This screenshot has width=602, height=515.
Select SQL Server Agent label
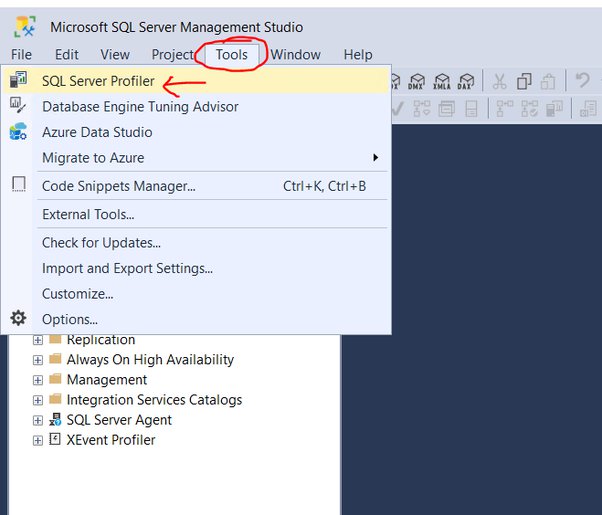119,420
